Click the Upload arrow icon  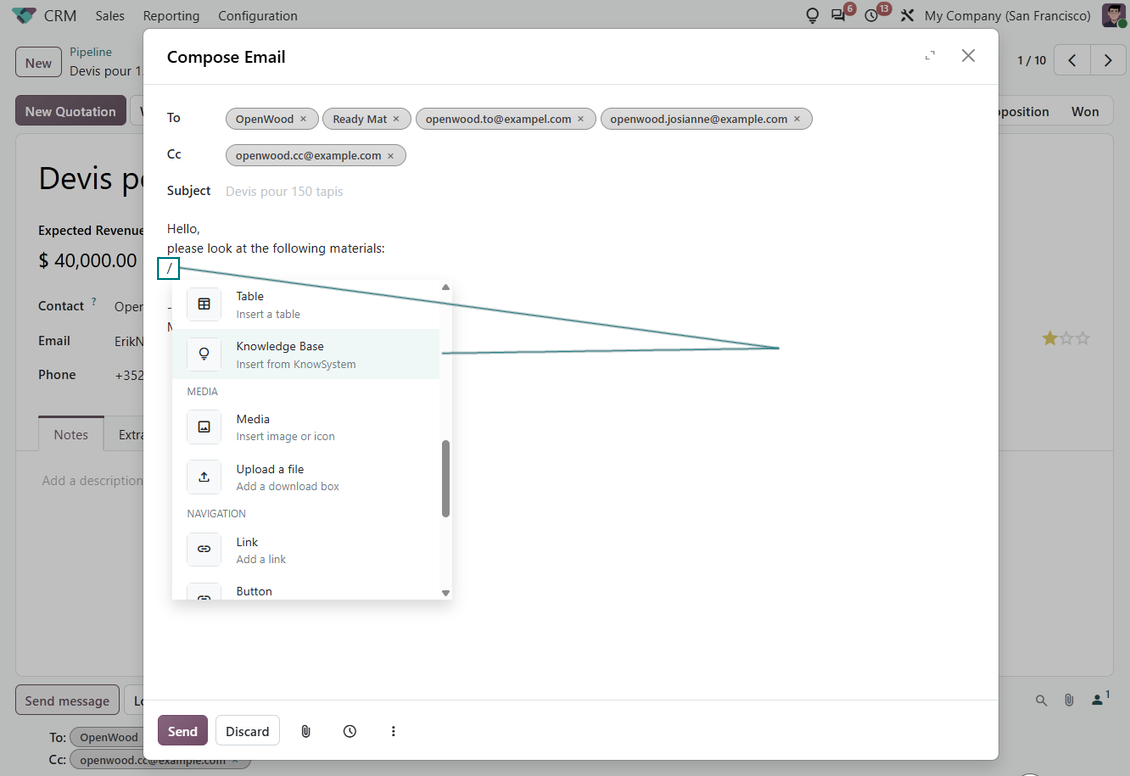pyautogui.click(x=204, y=477)
